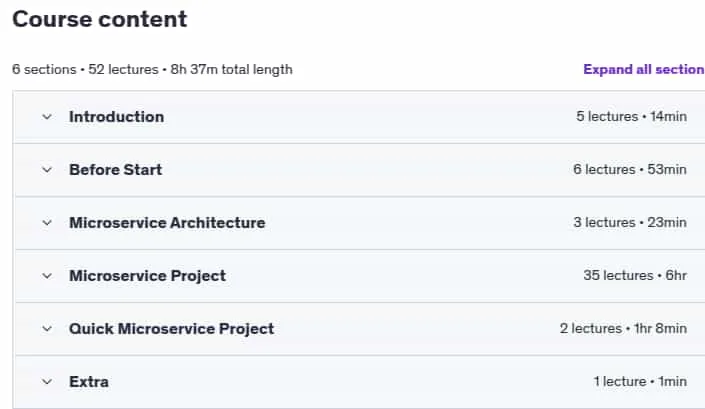Click the 3 lectures 23min label
Viewport: 705px width, 409px height.
click(629, 222)
